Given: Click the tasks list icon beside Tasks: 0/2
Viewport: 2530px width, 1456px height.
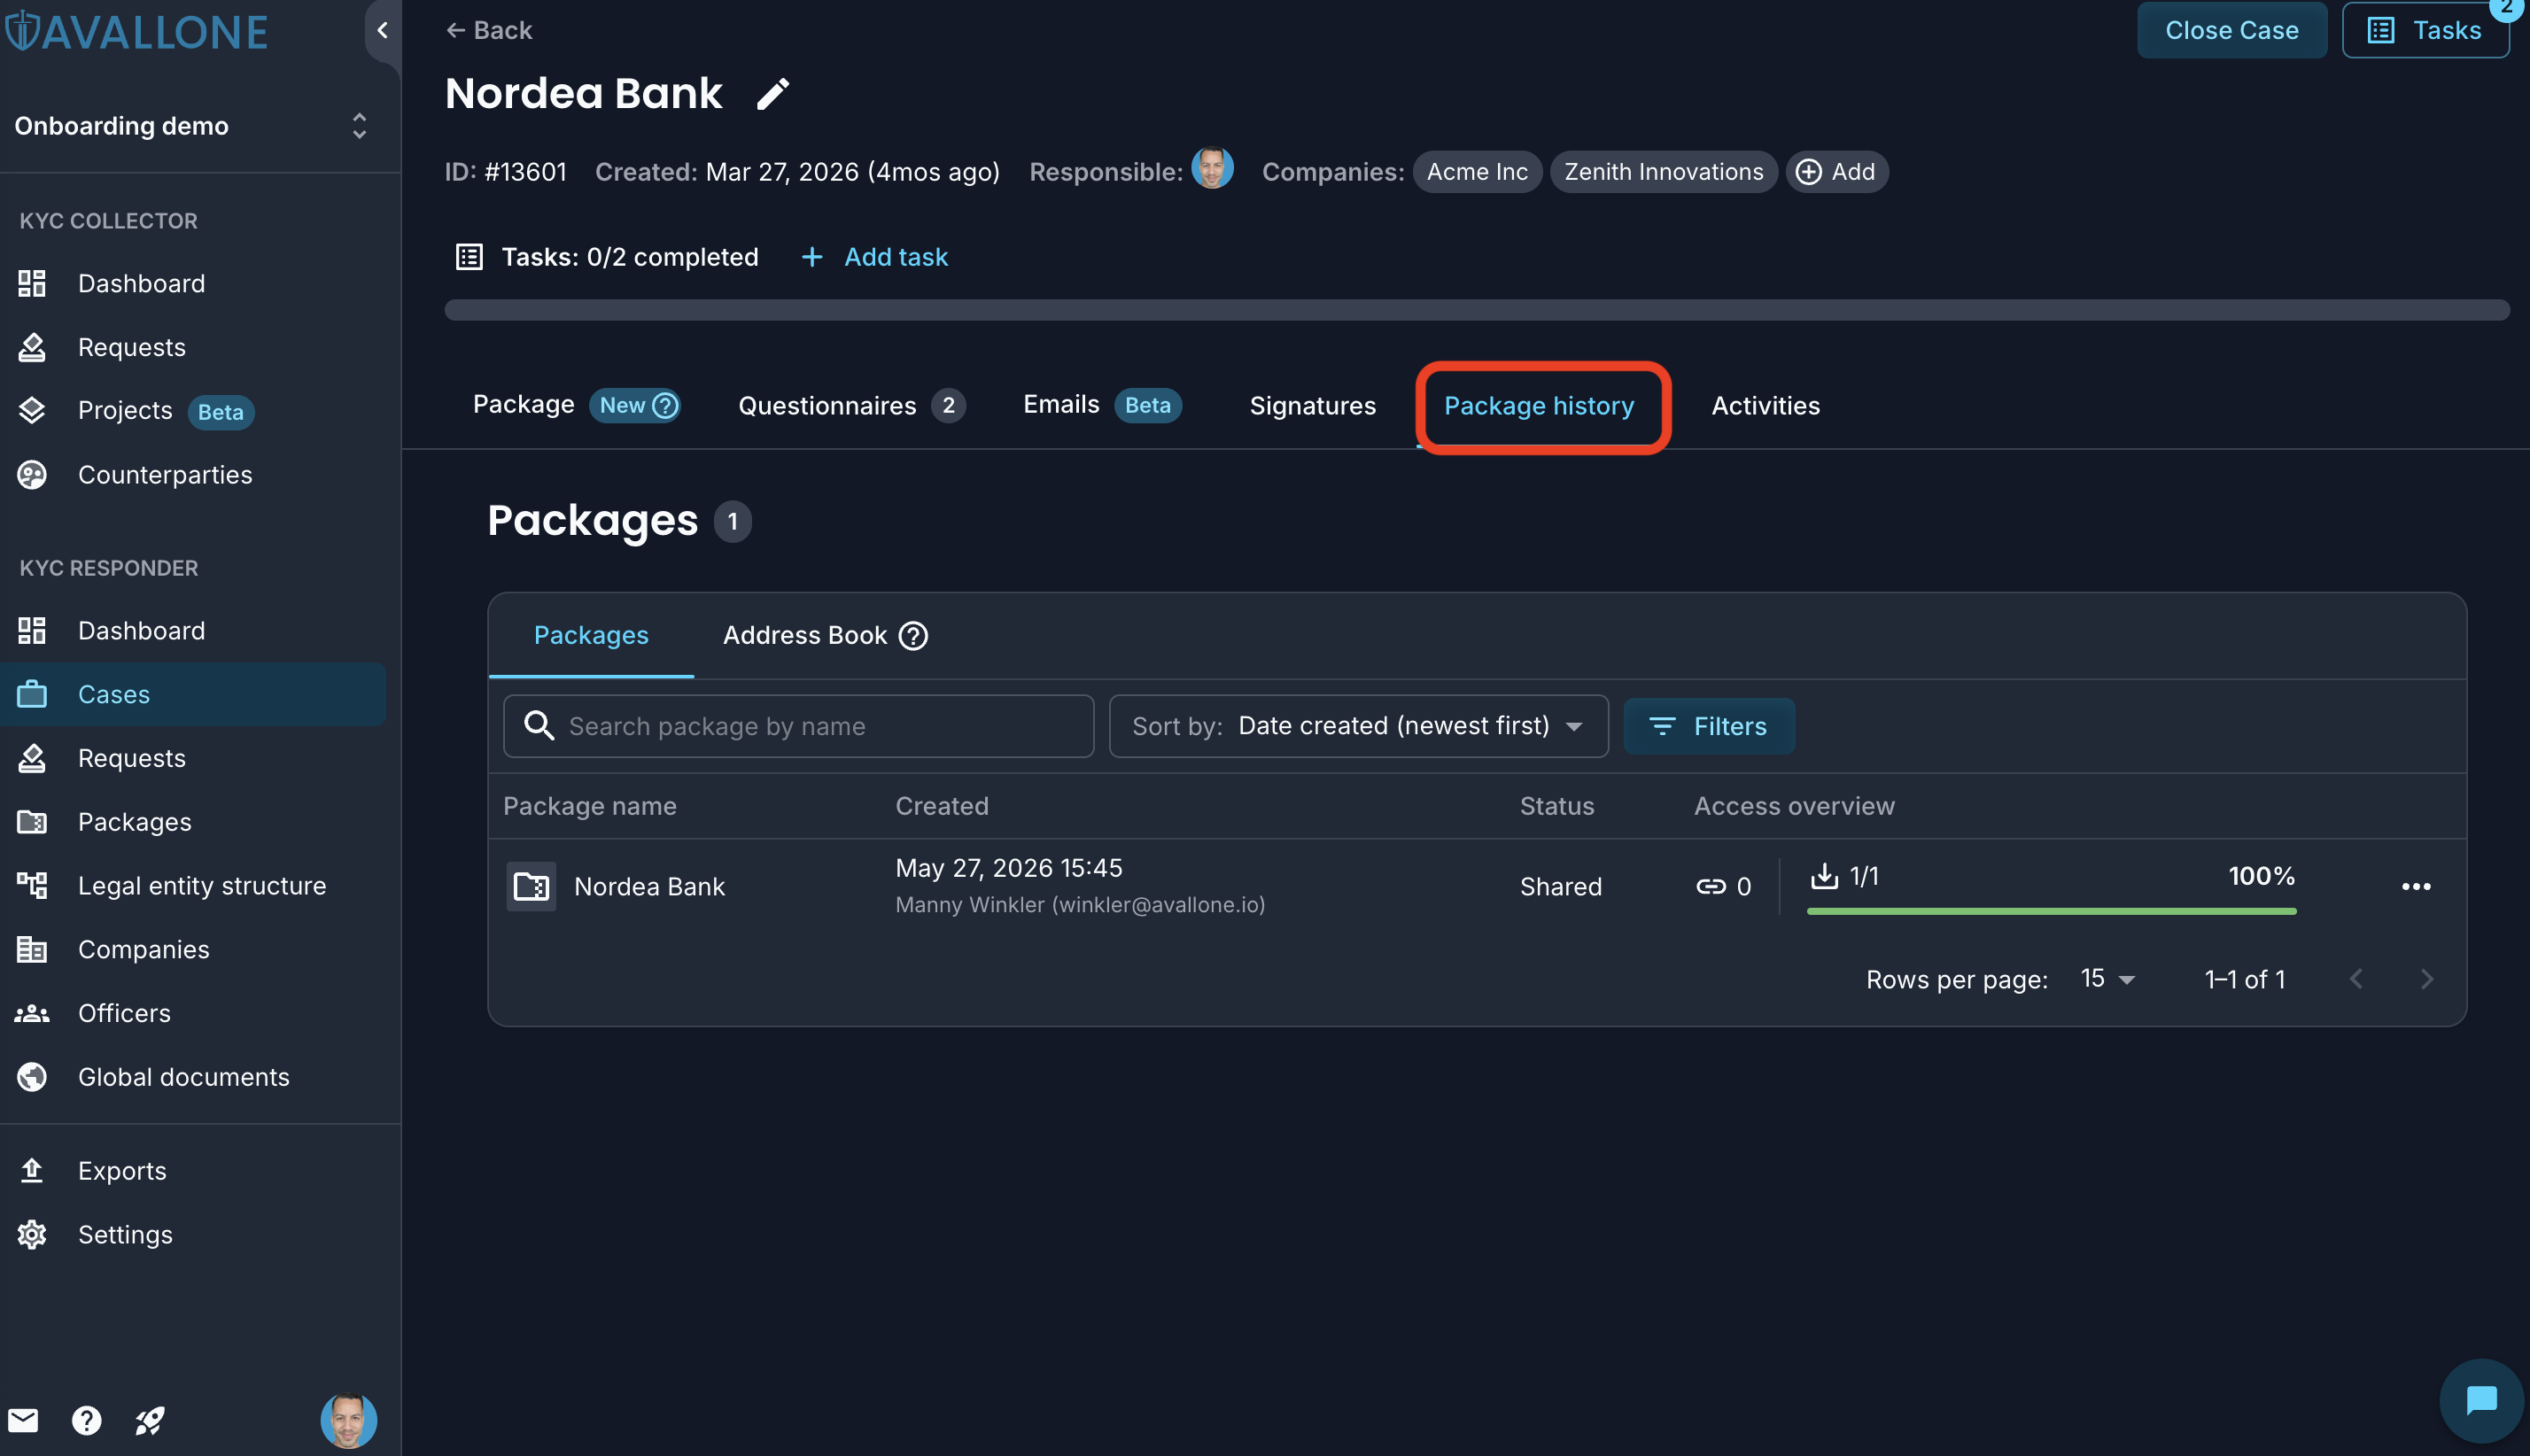Looking at the screenshot, I should [469, 257].
